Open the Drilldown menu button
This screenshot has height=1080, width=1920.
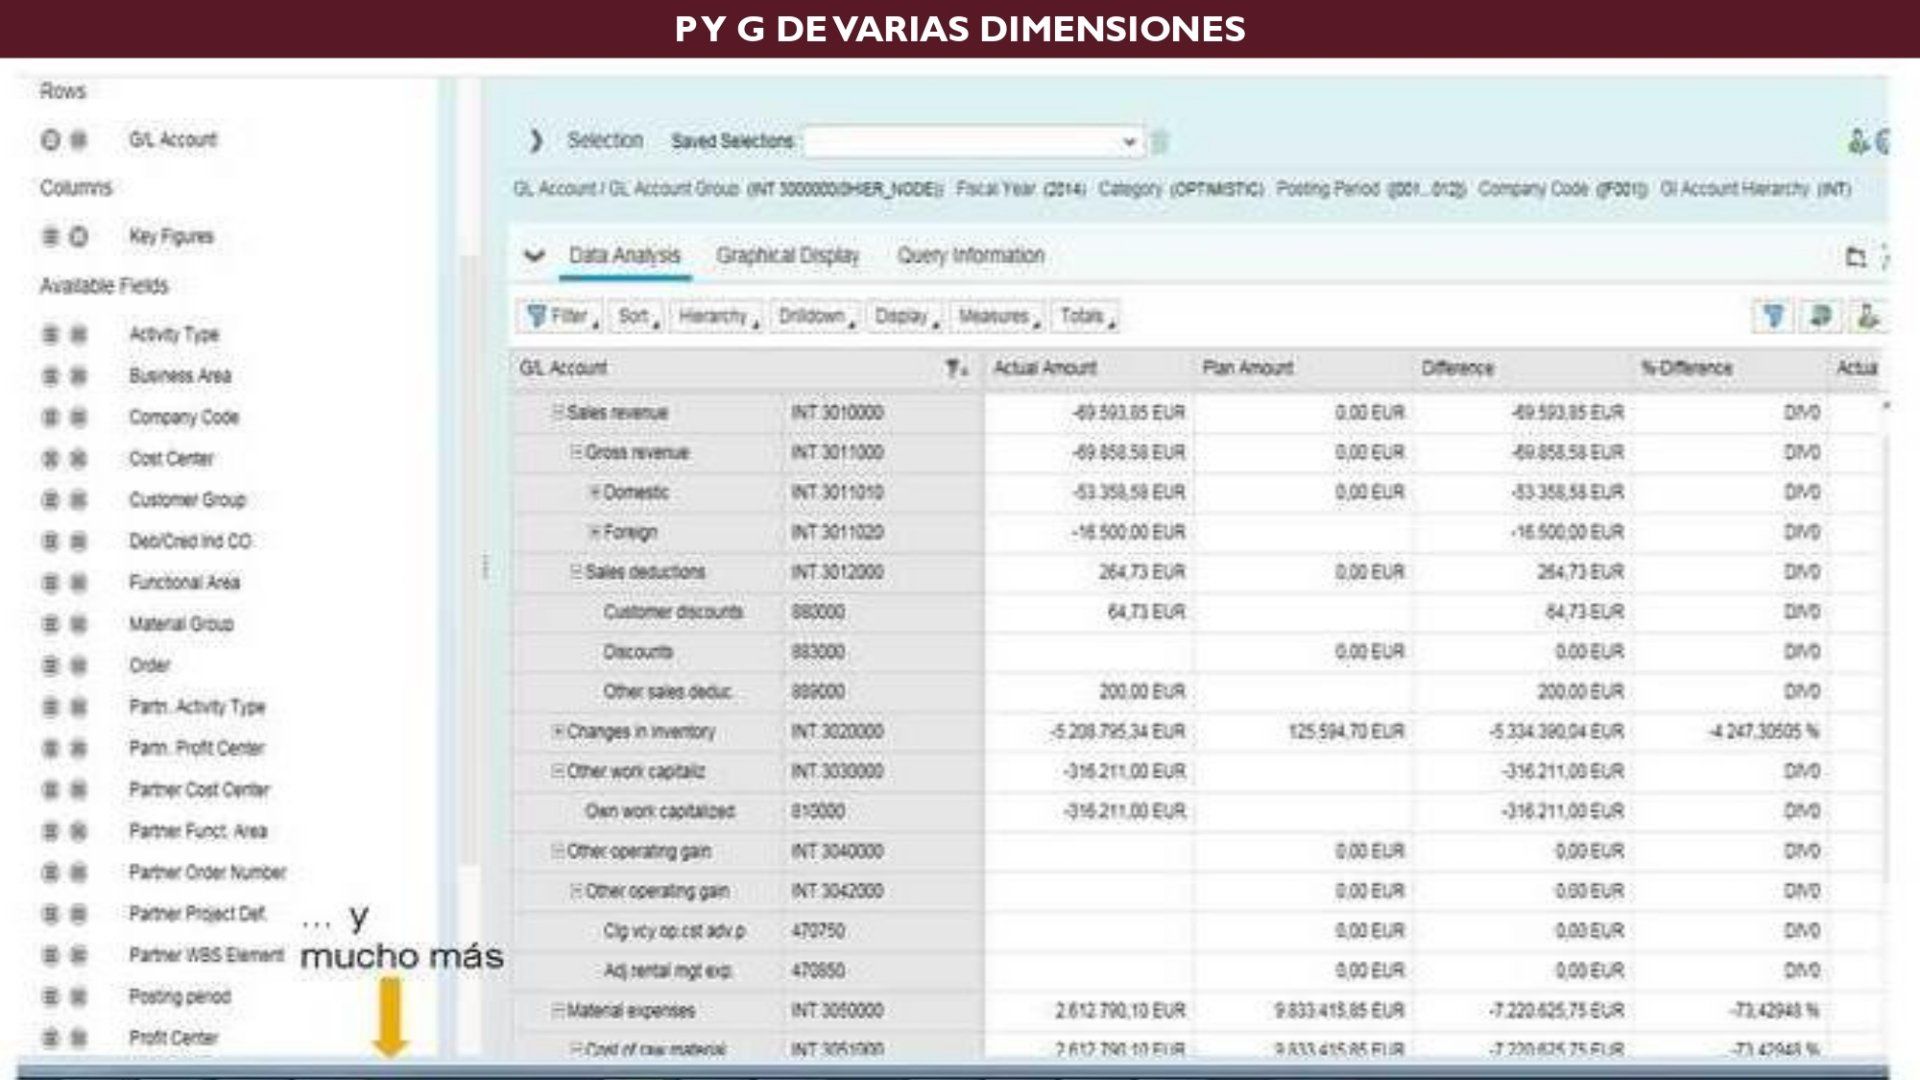pos(815,317)
